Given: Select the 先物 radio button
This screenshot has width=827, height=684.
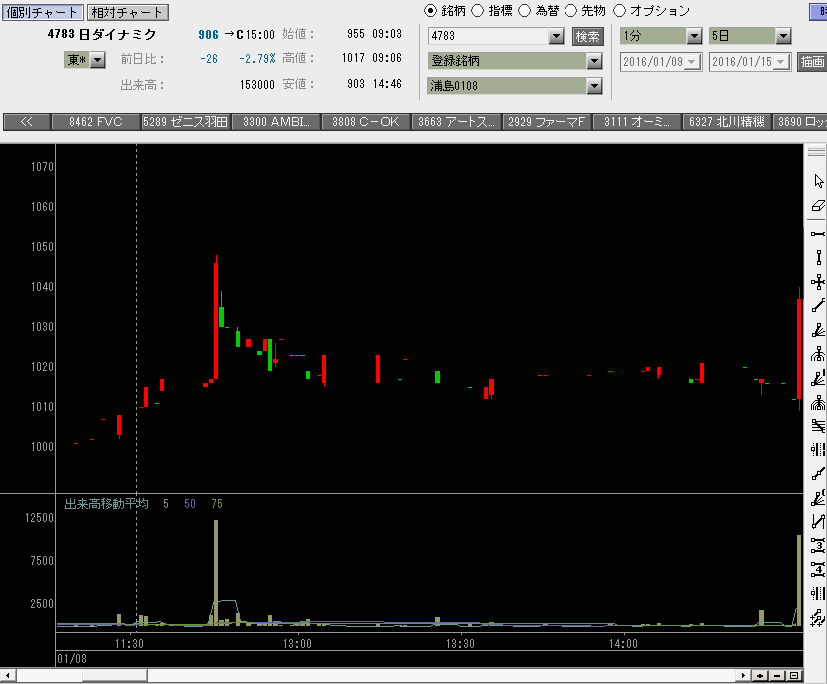Looking at the screenshot, I should pos(571,11).
